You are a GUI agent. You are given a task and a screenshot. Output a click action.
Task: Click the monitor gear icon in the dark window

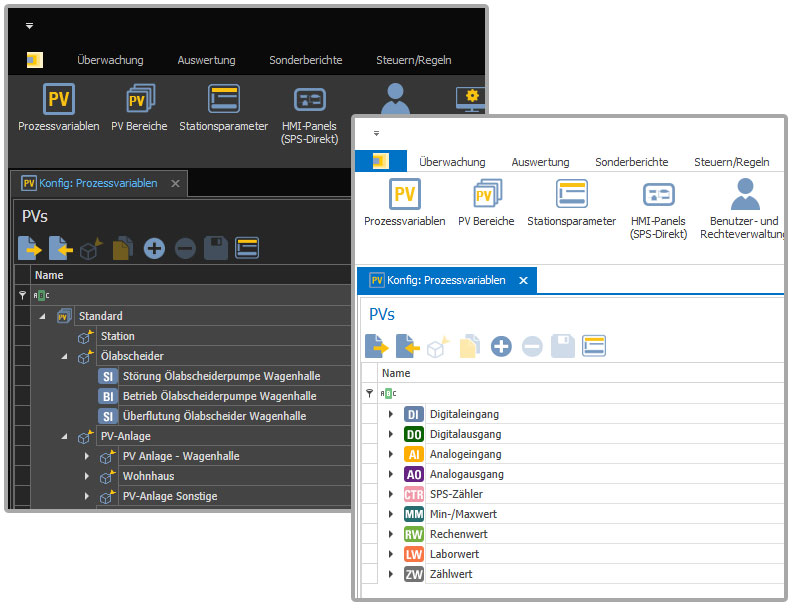pyautogui.click(x=470, y=99)
